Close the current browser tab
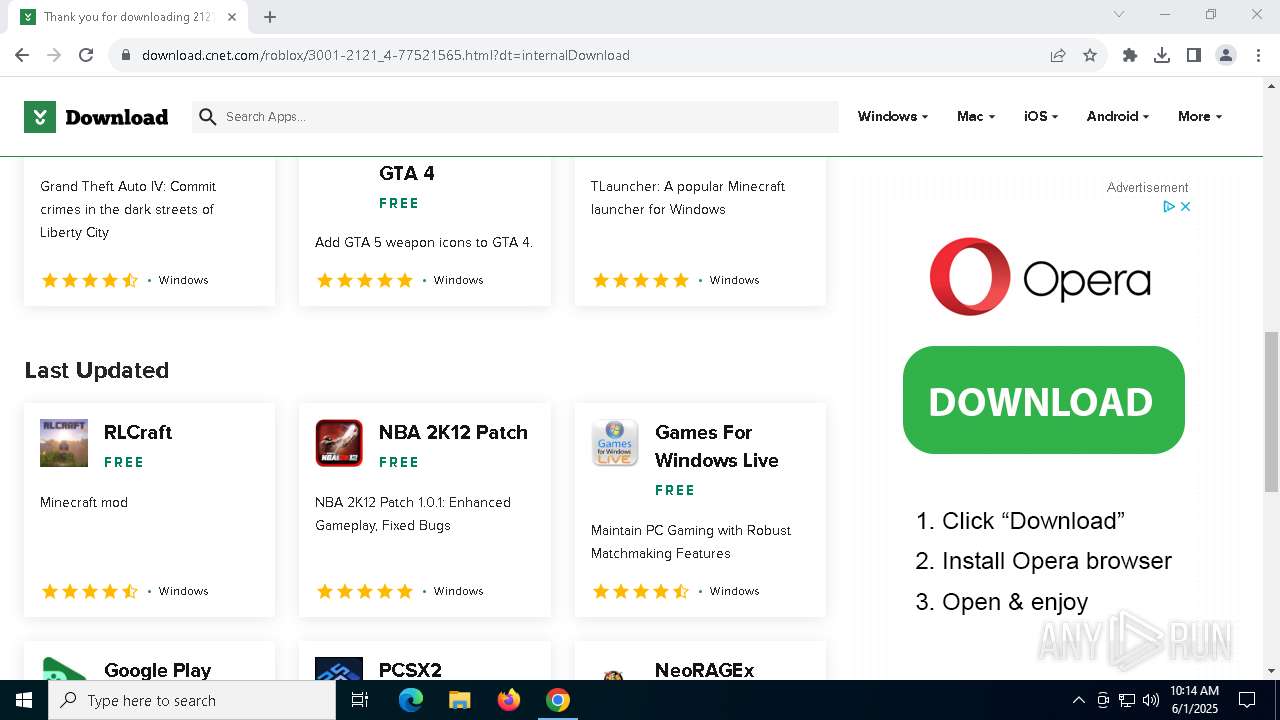 point(232,17)
